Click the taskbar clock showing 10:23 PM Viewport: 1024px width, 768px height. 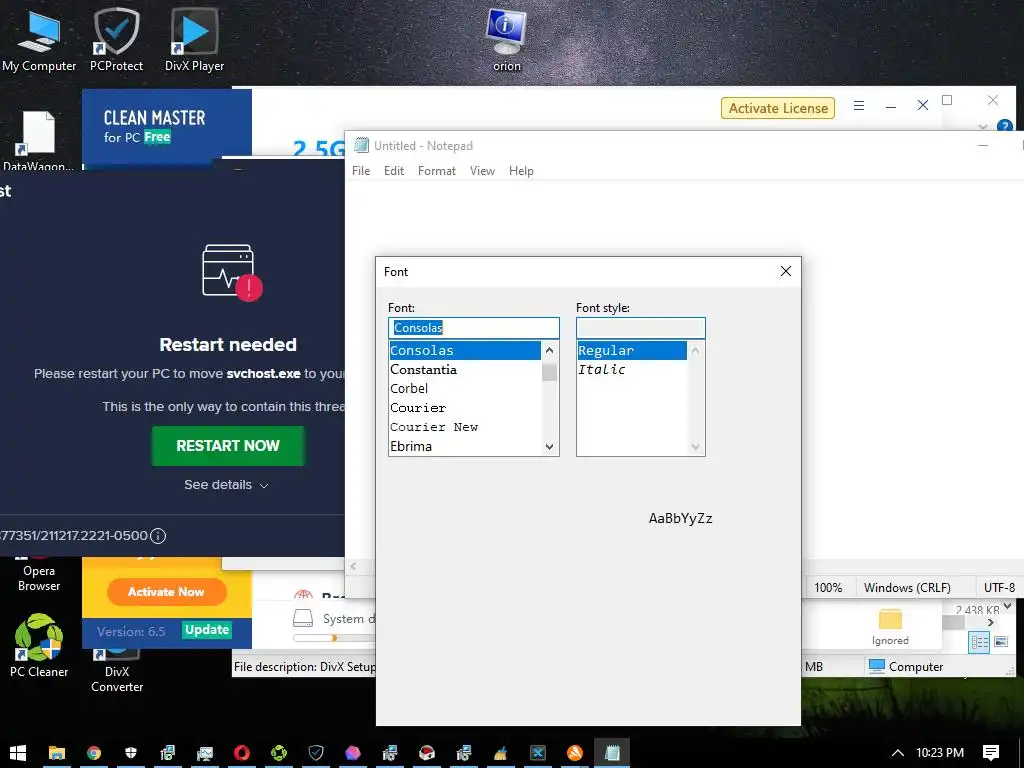[x=940, y=753]
